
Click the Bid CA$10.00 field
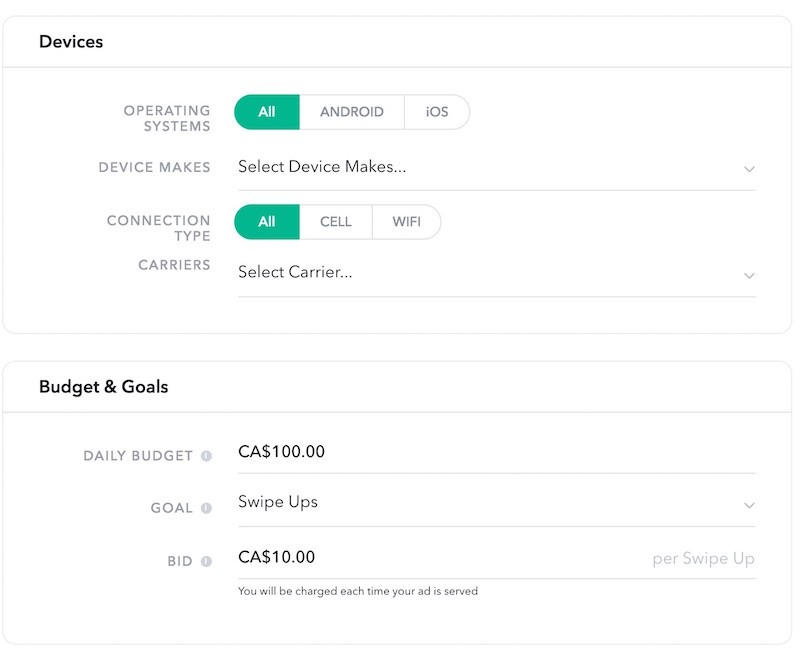coord(496,557)
